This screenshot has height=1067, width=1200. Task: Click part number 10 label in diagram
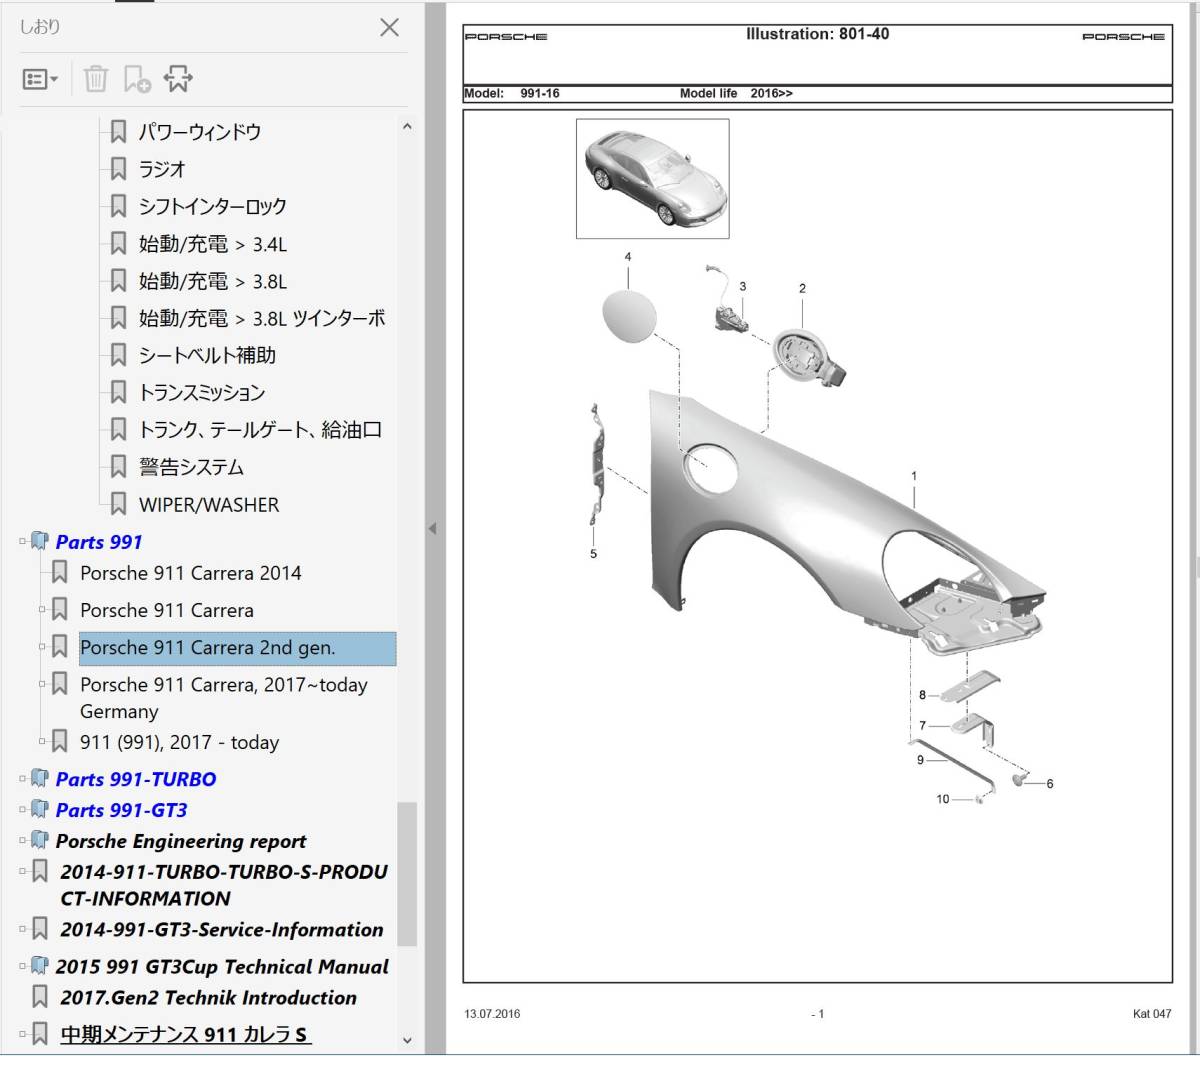943,799
